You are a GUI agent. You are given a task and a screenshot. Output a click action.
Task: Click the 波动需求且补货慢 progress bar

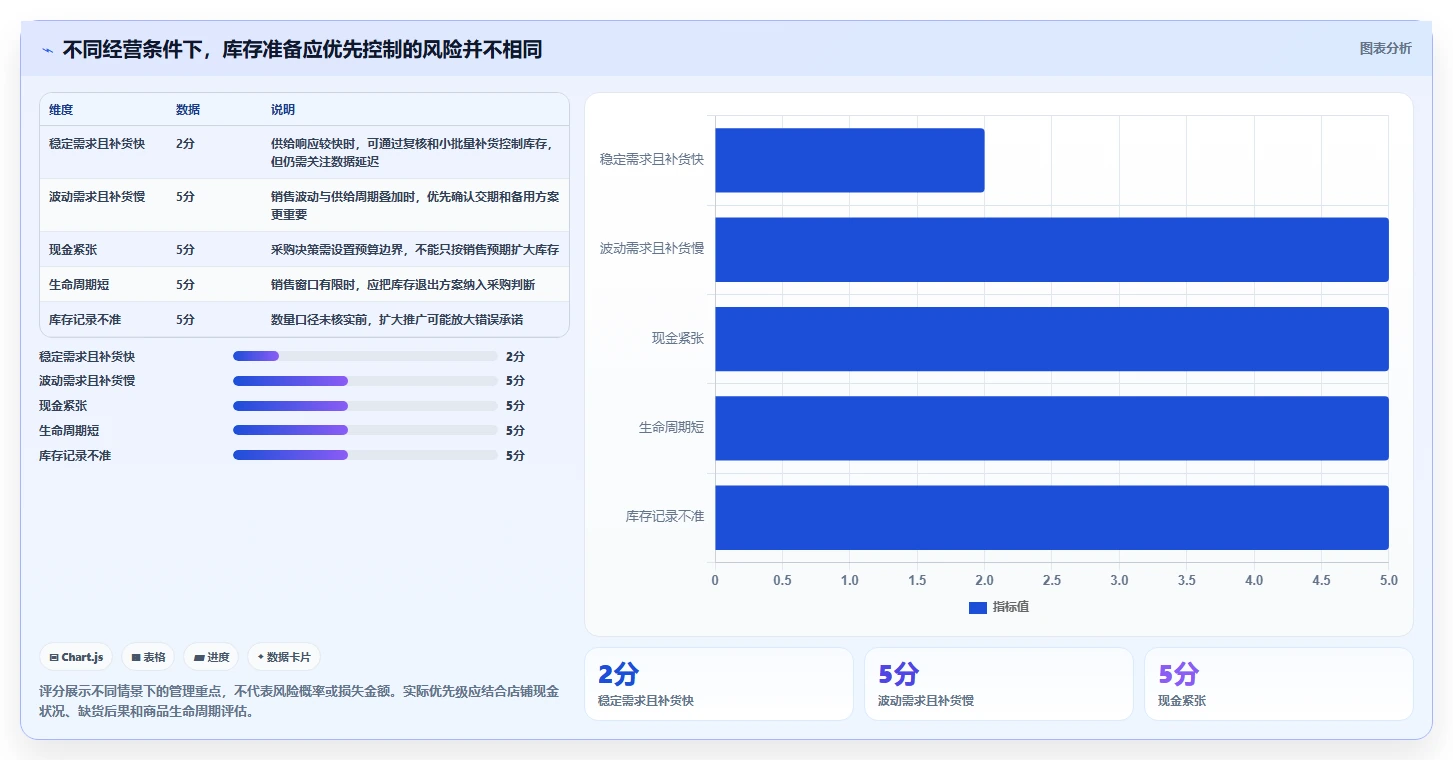coord(365,381)
